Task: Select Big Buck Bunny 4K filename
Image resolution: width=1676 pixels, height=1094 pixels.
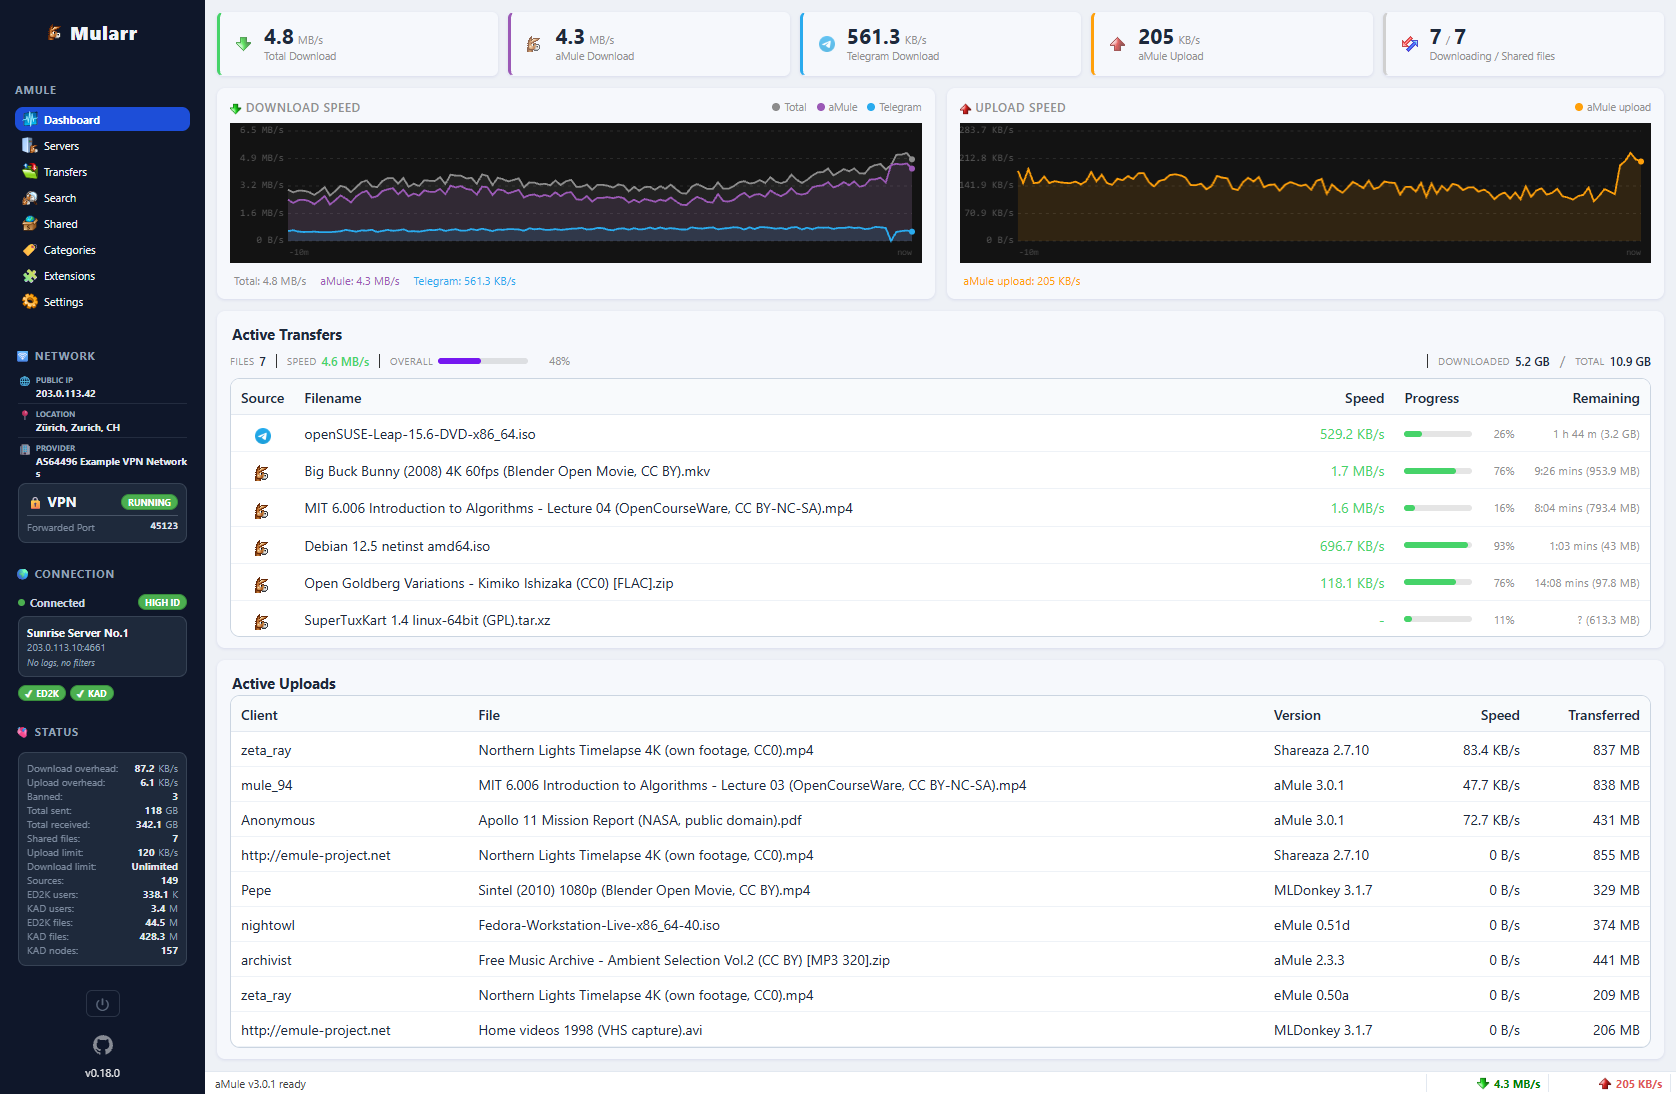Action: click(507, 471)
